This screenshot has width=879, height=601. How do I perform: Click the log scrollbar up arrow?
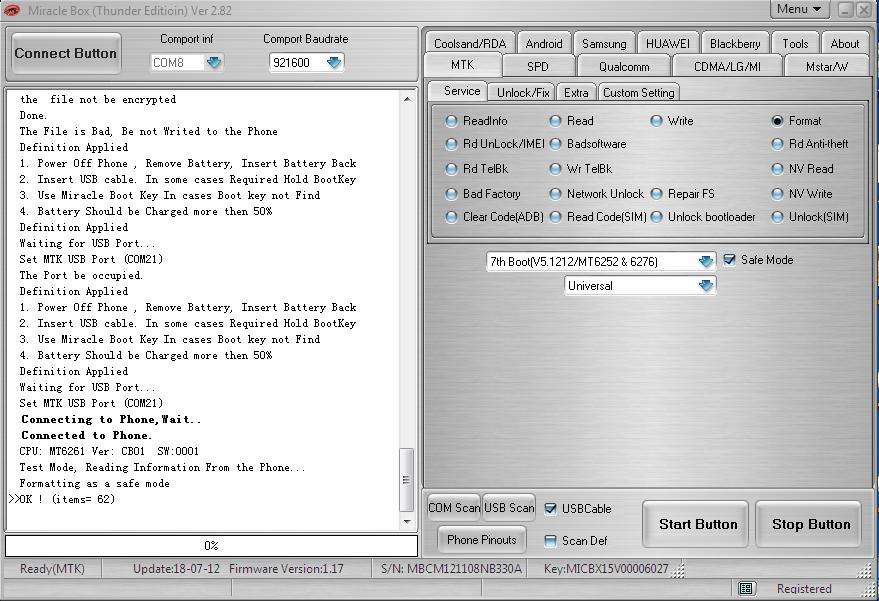(x=407, y=99)
